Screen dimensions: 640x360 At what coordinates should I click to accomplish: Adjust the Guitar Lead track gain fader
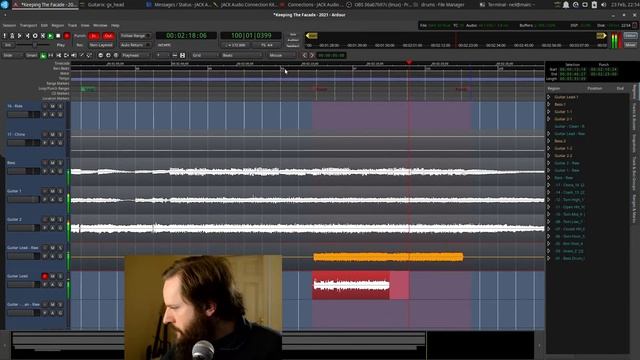(23, 284)
